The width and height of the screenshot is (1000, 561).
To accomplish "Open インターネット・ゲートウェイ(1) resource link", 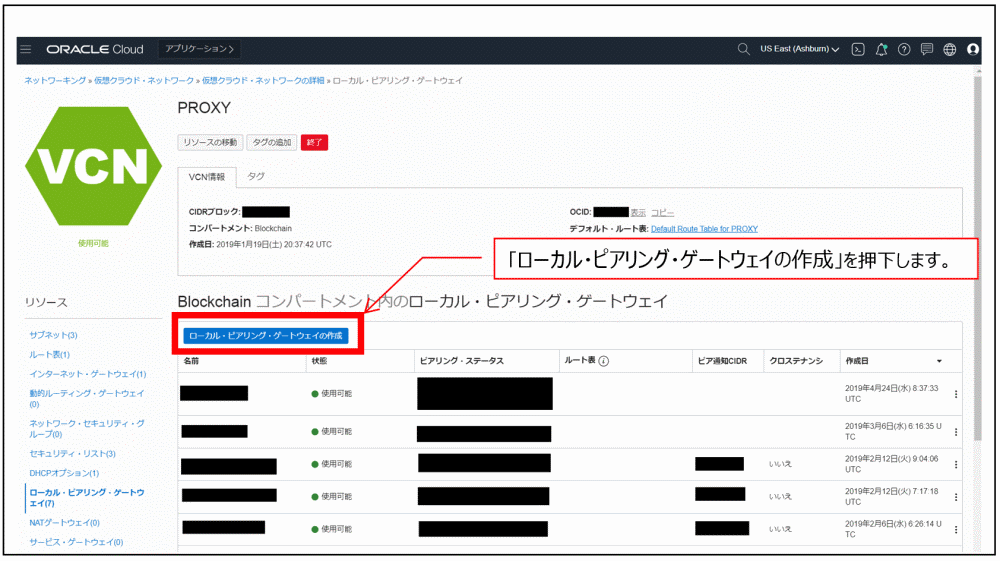I will (x=87, y=374).
